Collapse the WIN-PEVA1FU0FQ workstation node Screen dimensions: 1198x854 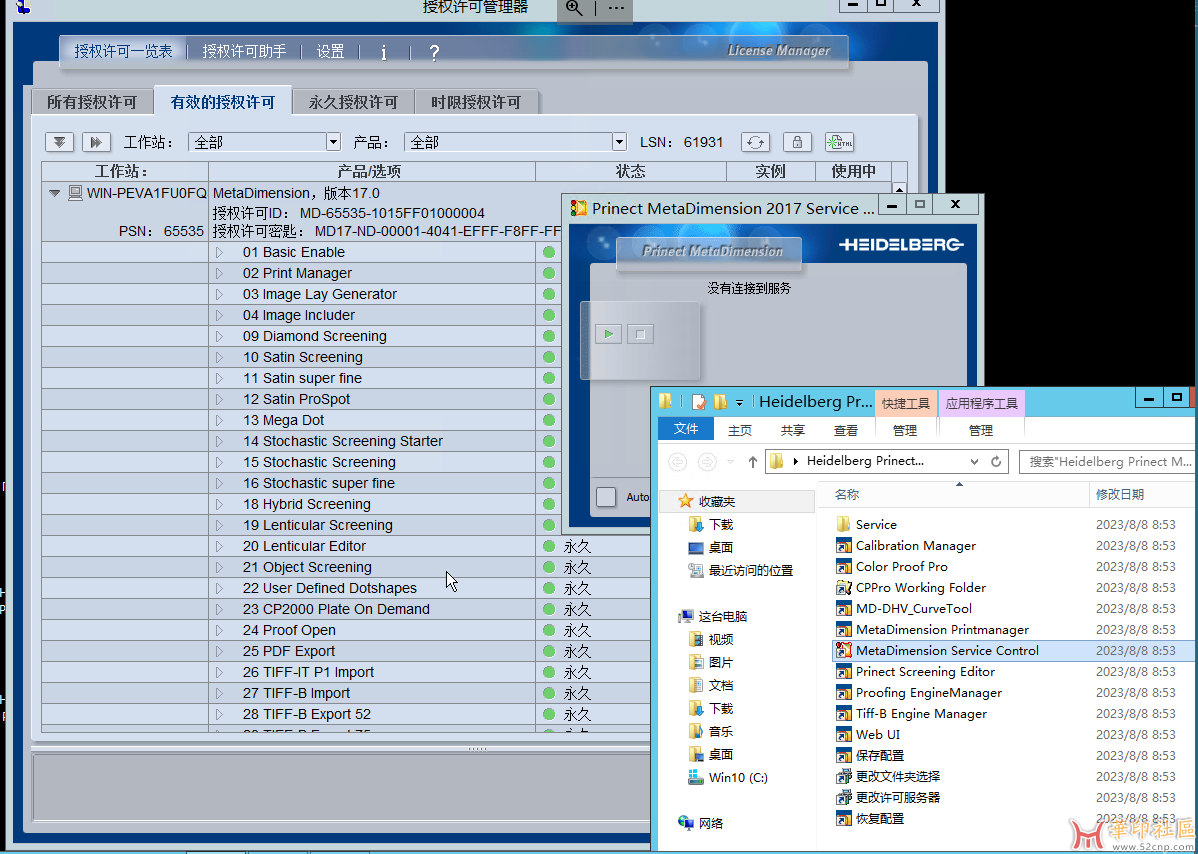[x=55, y=194]
